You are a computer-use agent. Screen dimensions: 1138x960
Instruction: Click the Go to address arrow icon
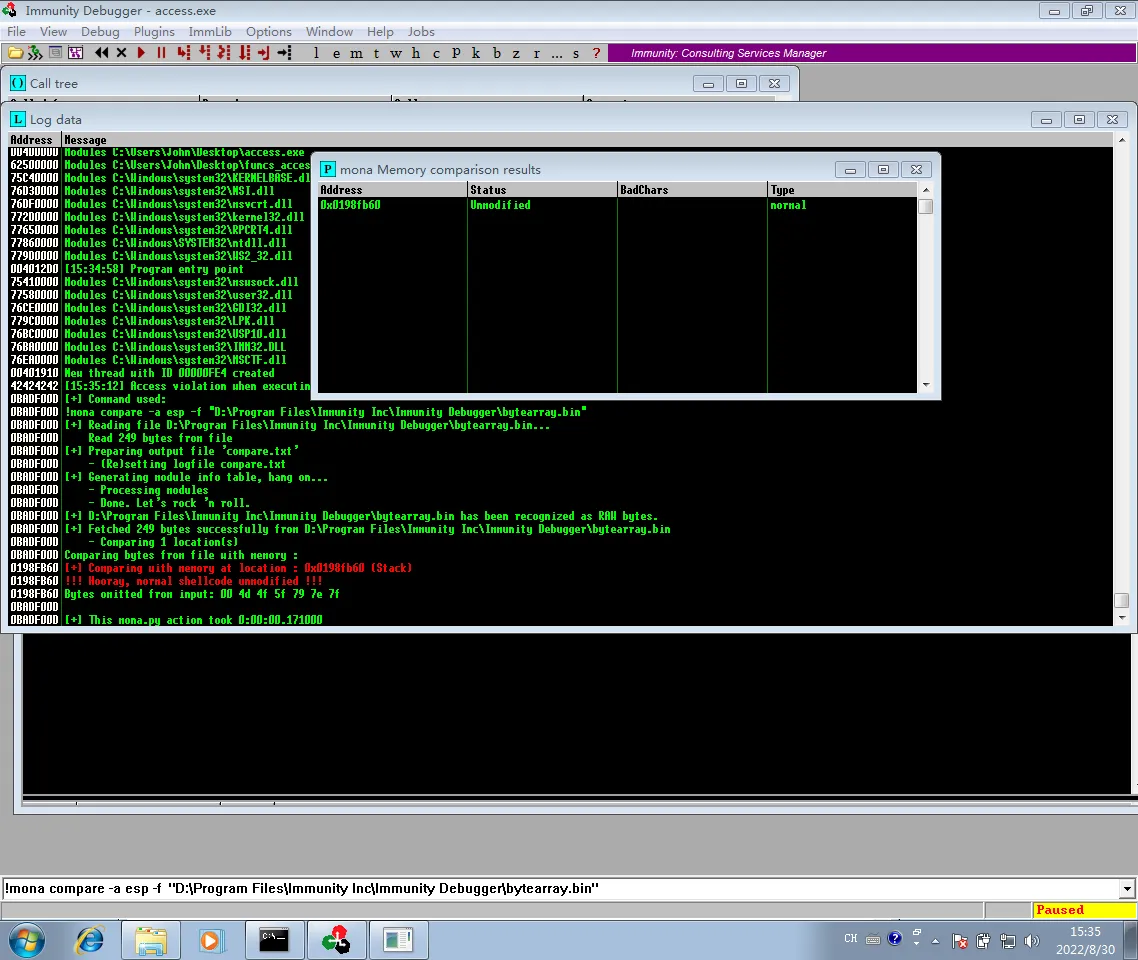(284, 53)
